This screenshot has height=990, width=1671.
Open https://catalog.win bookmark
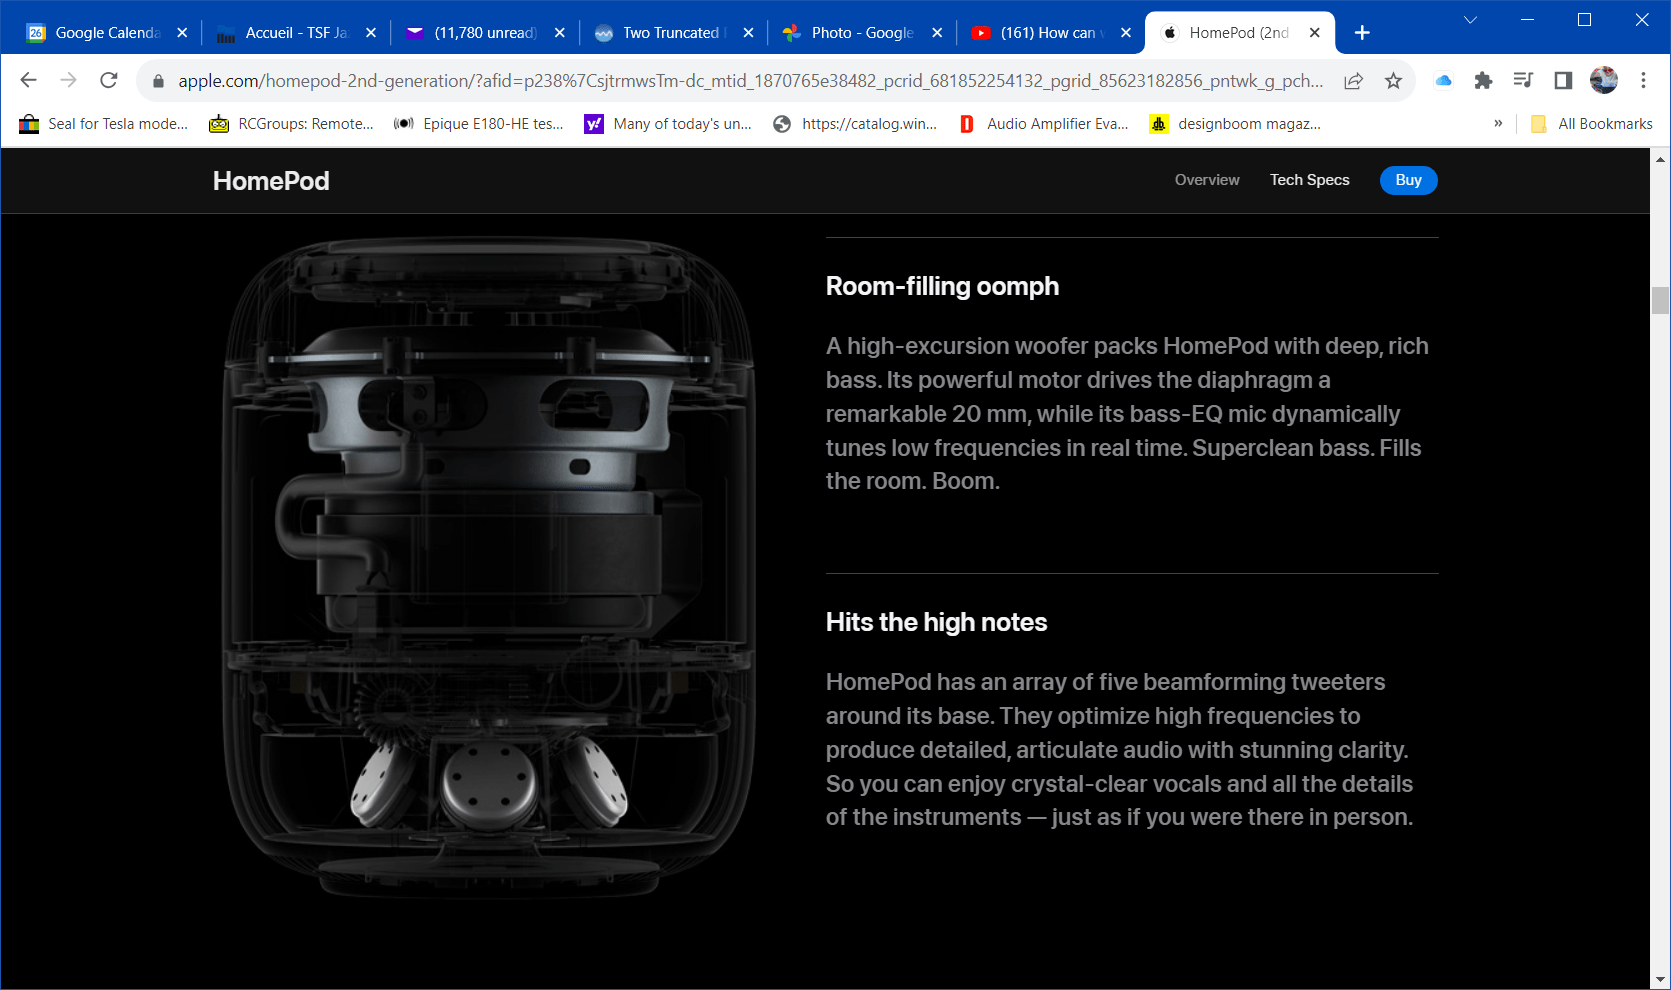856,124
